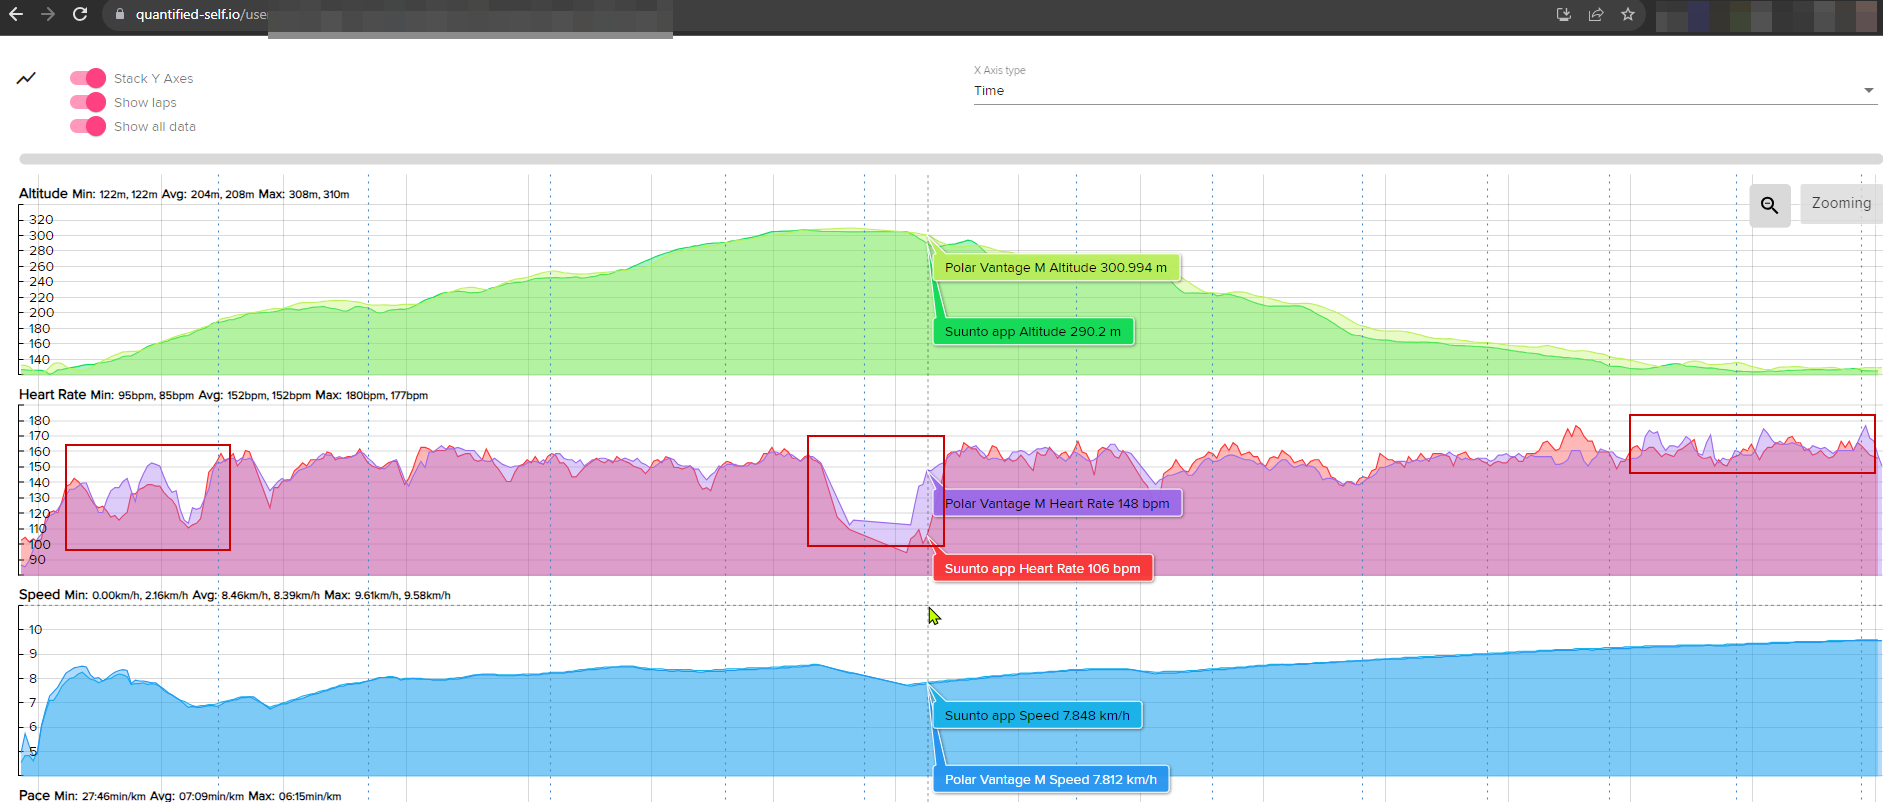Click the X Axis type dropdown arrow

[x=1868, y=90]
